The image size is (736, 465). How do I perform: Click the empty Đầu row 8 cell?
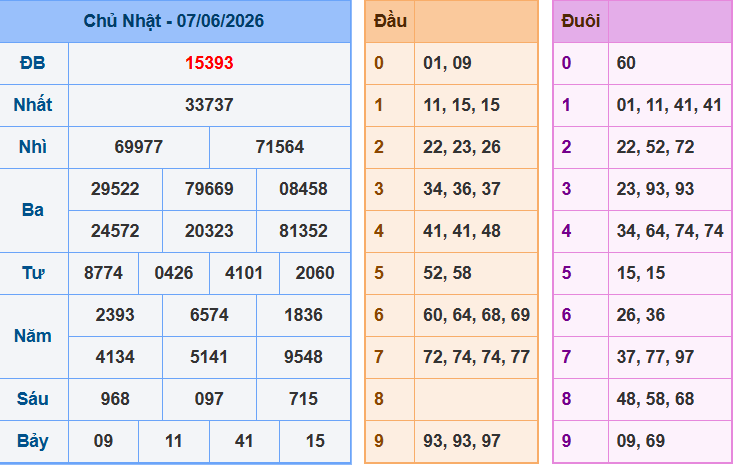coord(476,399)
